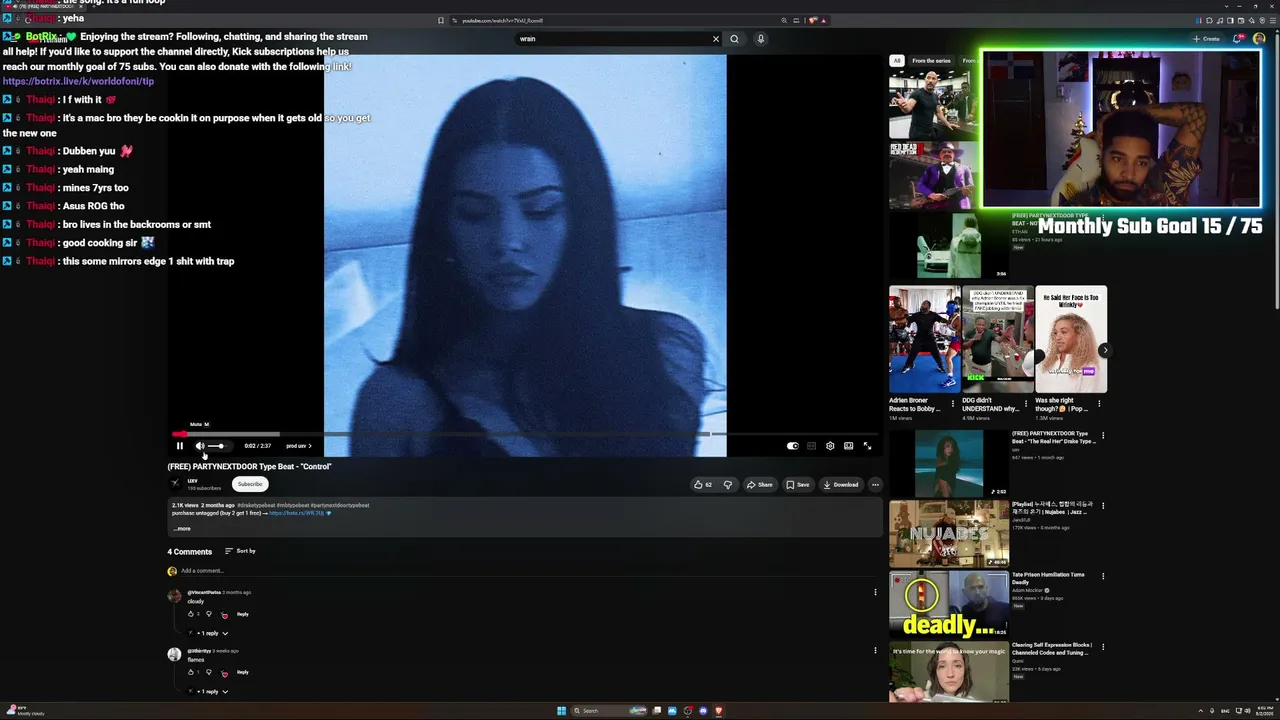Screen dimensions: 1280x720
Task: Toggle subtitles in the video player
Action: pyautogui.click(x=811, y=446)
